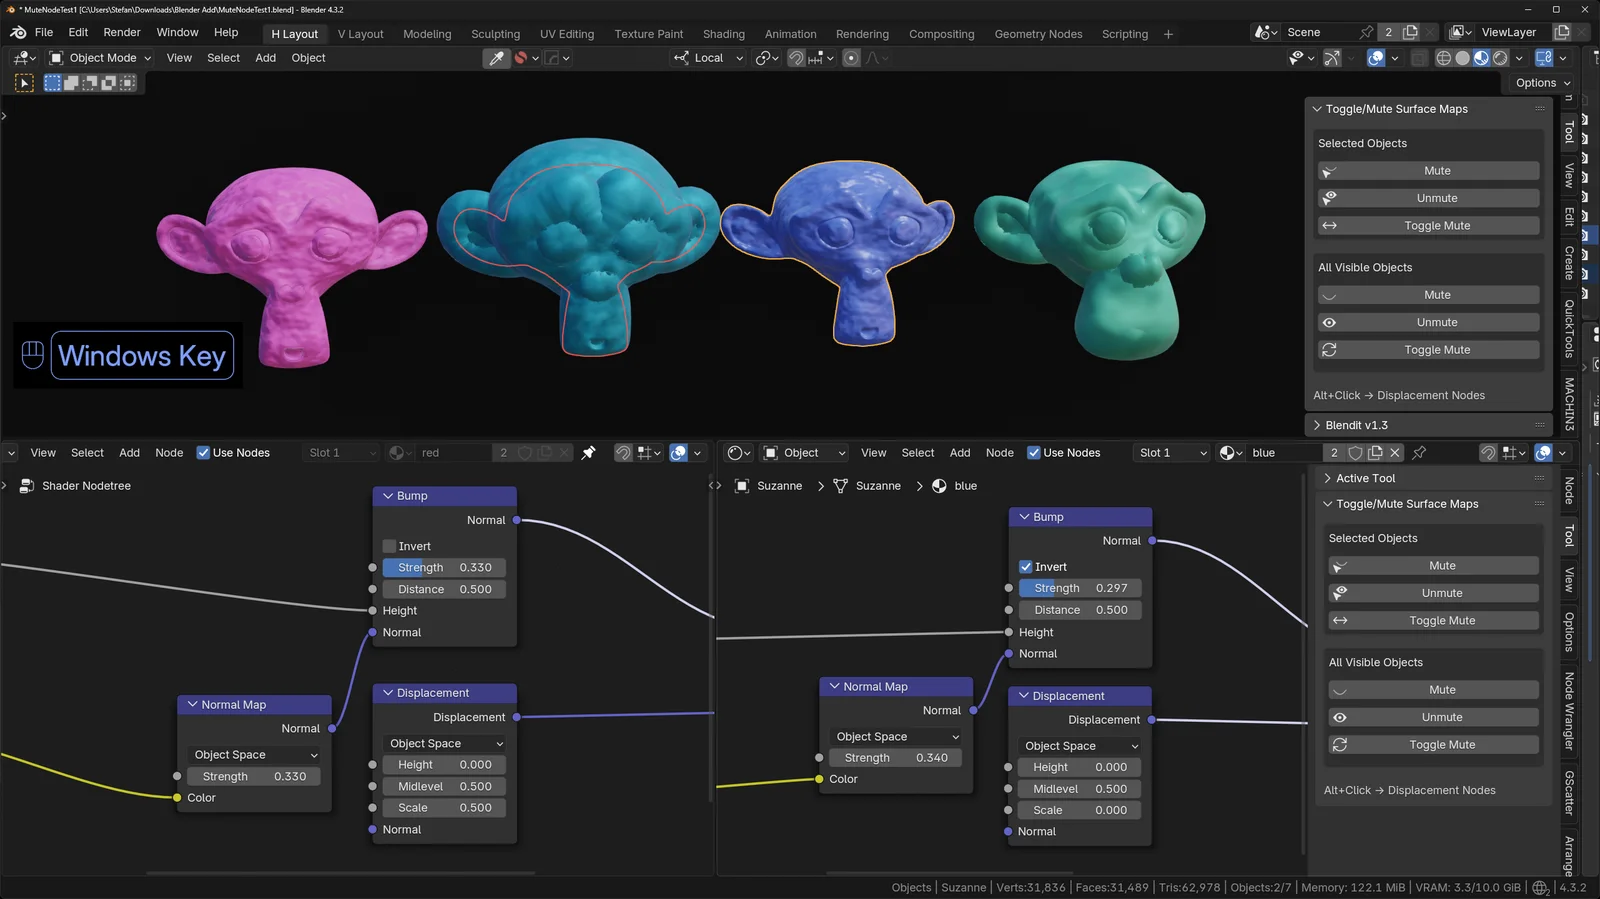Image resolution: width=1600 pixels, height=899 pixels.
Task: Open the Object Mode dropdown
Action: pos(100,58)
